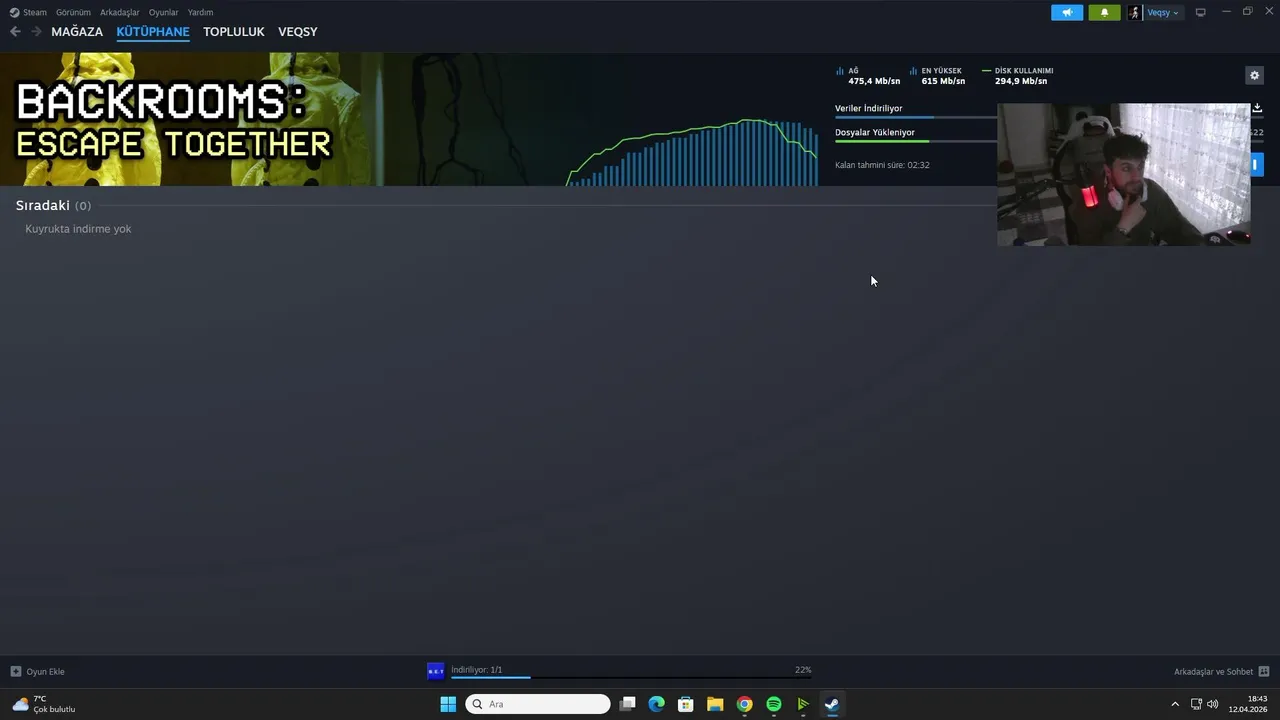Open the weather widget showing 7°C
Viewport: 1280px width, 720px height.
(44, 704)
